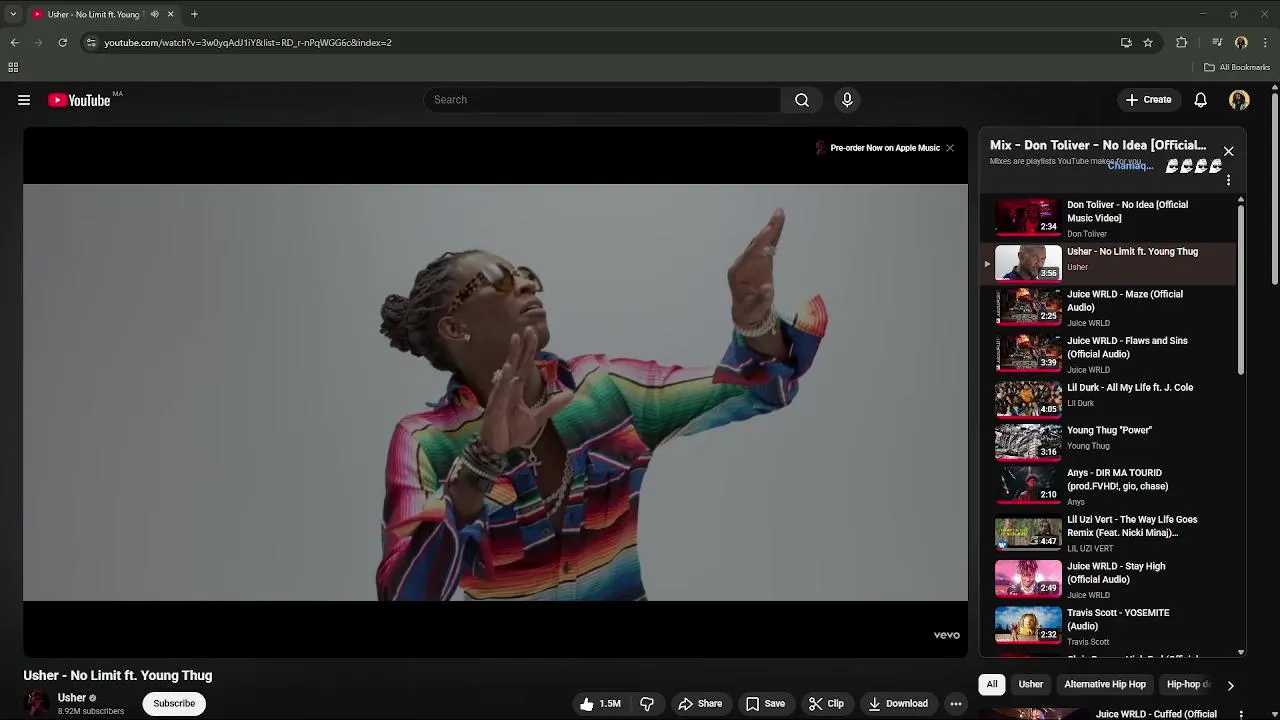Image resolution: width=1280 pixels, height=720 pixels.
Task: Subscribe to the Usher channel
Action: [174, 703]
